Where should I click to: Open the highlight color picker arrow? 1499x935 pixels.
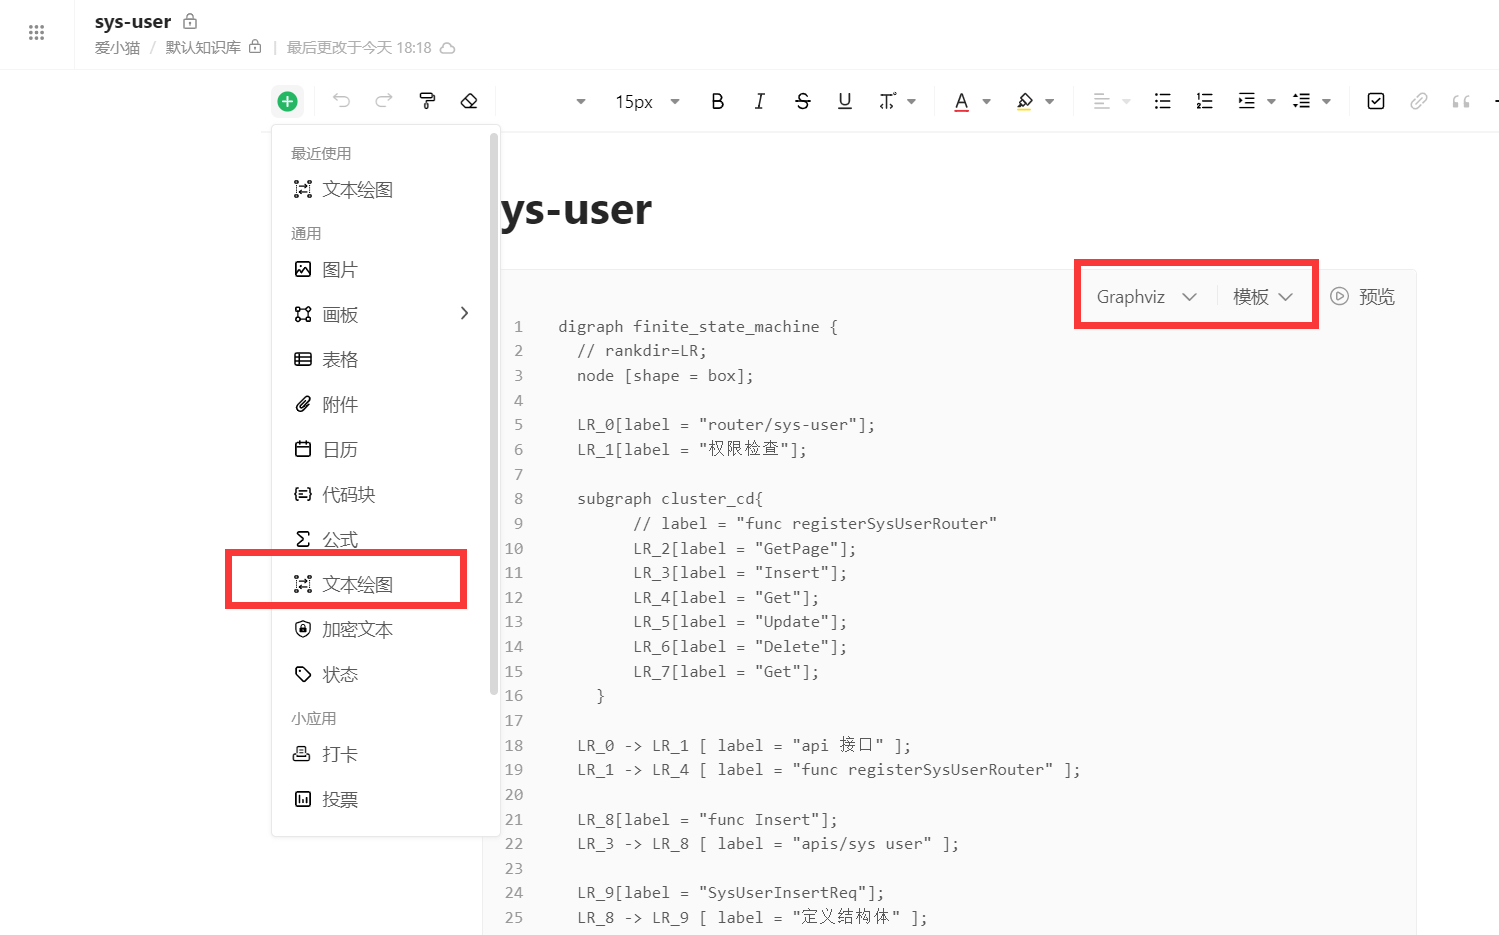pyautogui.click(x=1049, y=101)
